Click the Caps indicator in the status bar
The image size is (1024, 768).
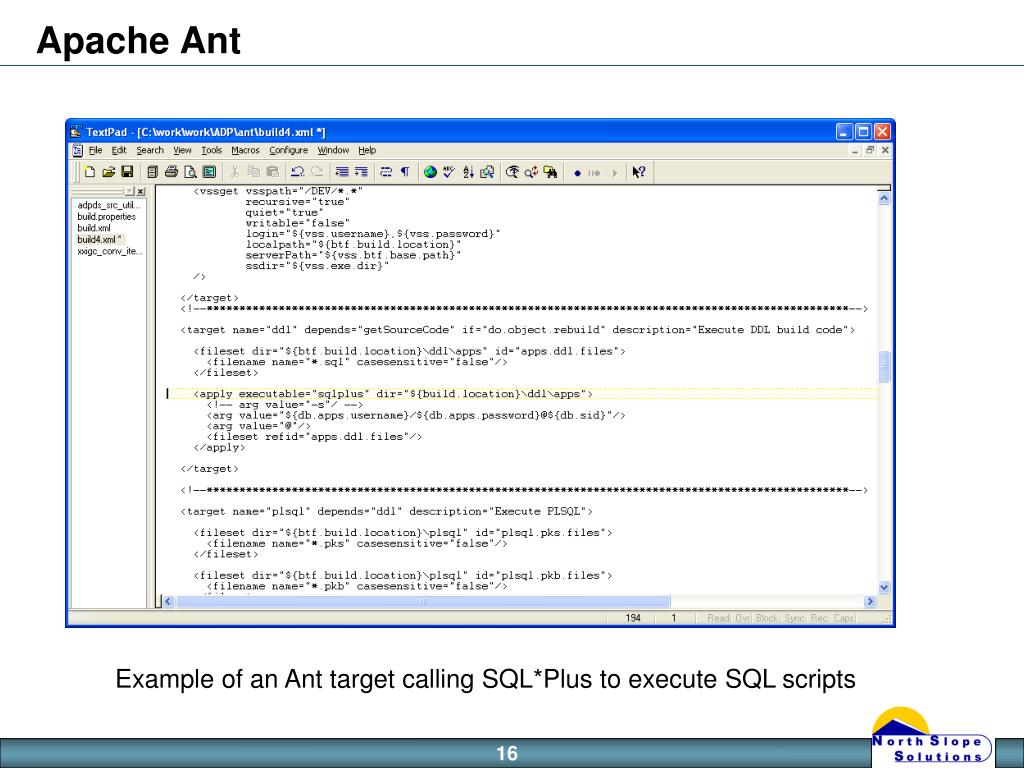844,618
